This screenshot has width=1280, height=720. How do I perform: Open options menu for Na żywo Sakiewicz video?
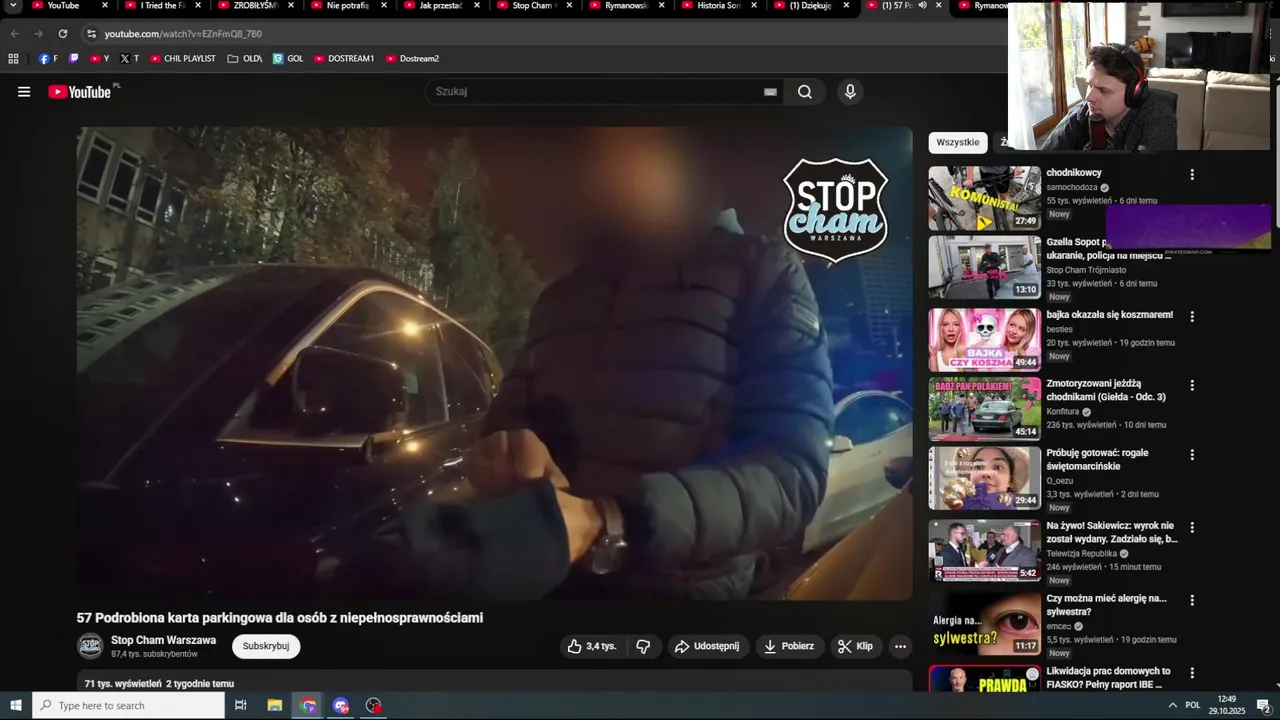pos(1192,527)
